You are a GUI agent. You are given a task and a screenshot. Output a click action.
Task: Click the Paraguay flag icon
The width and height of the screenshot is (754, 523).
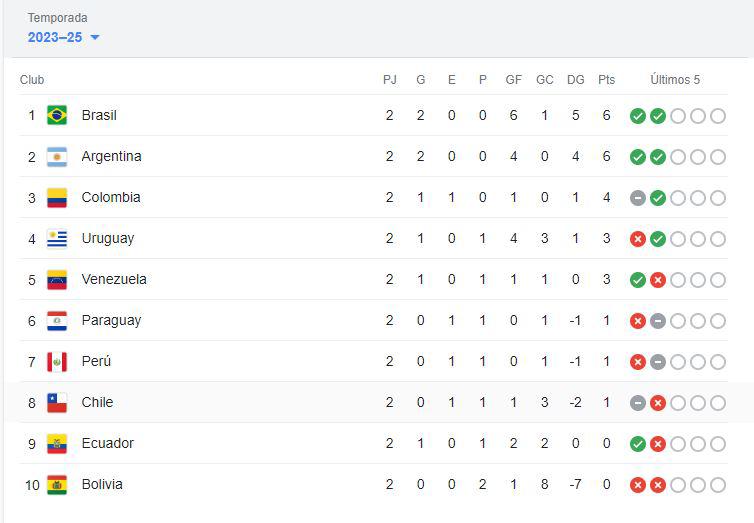(57, 321)
